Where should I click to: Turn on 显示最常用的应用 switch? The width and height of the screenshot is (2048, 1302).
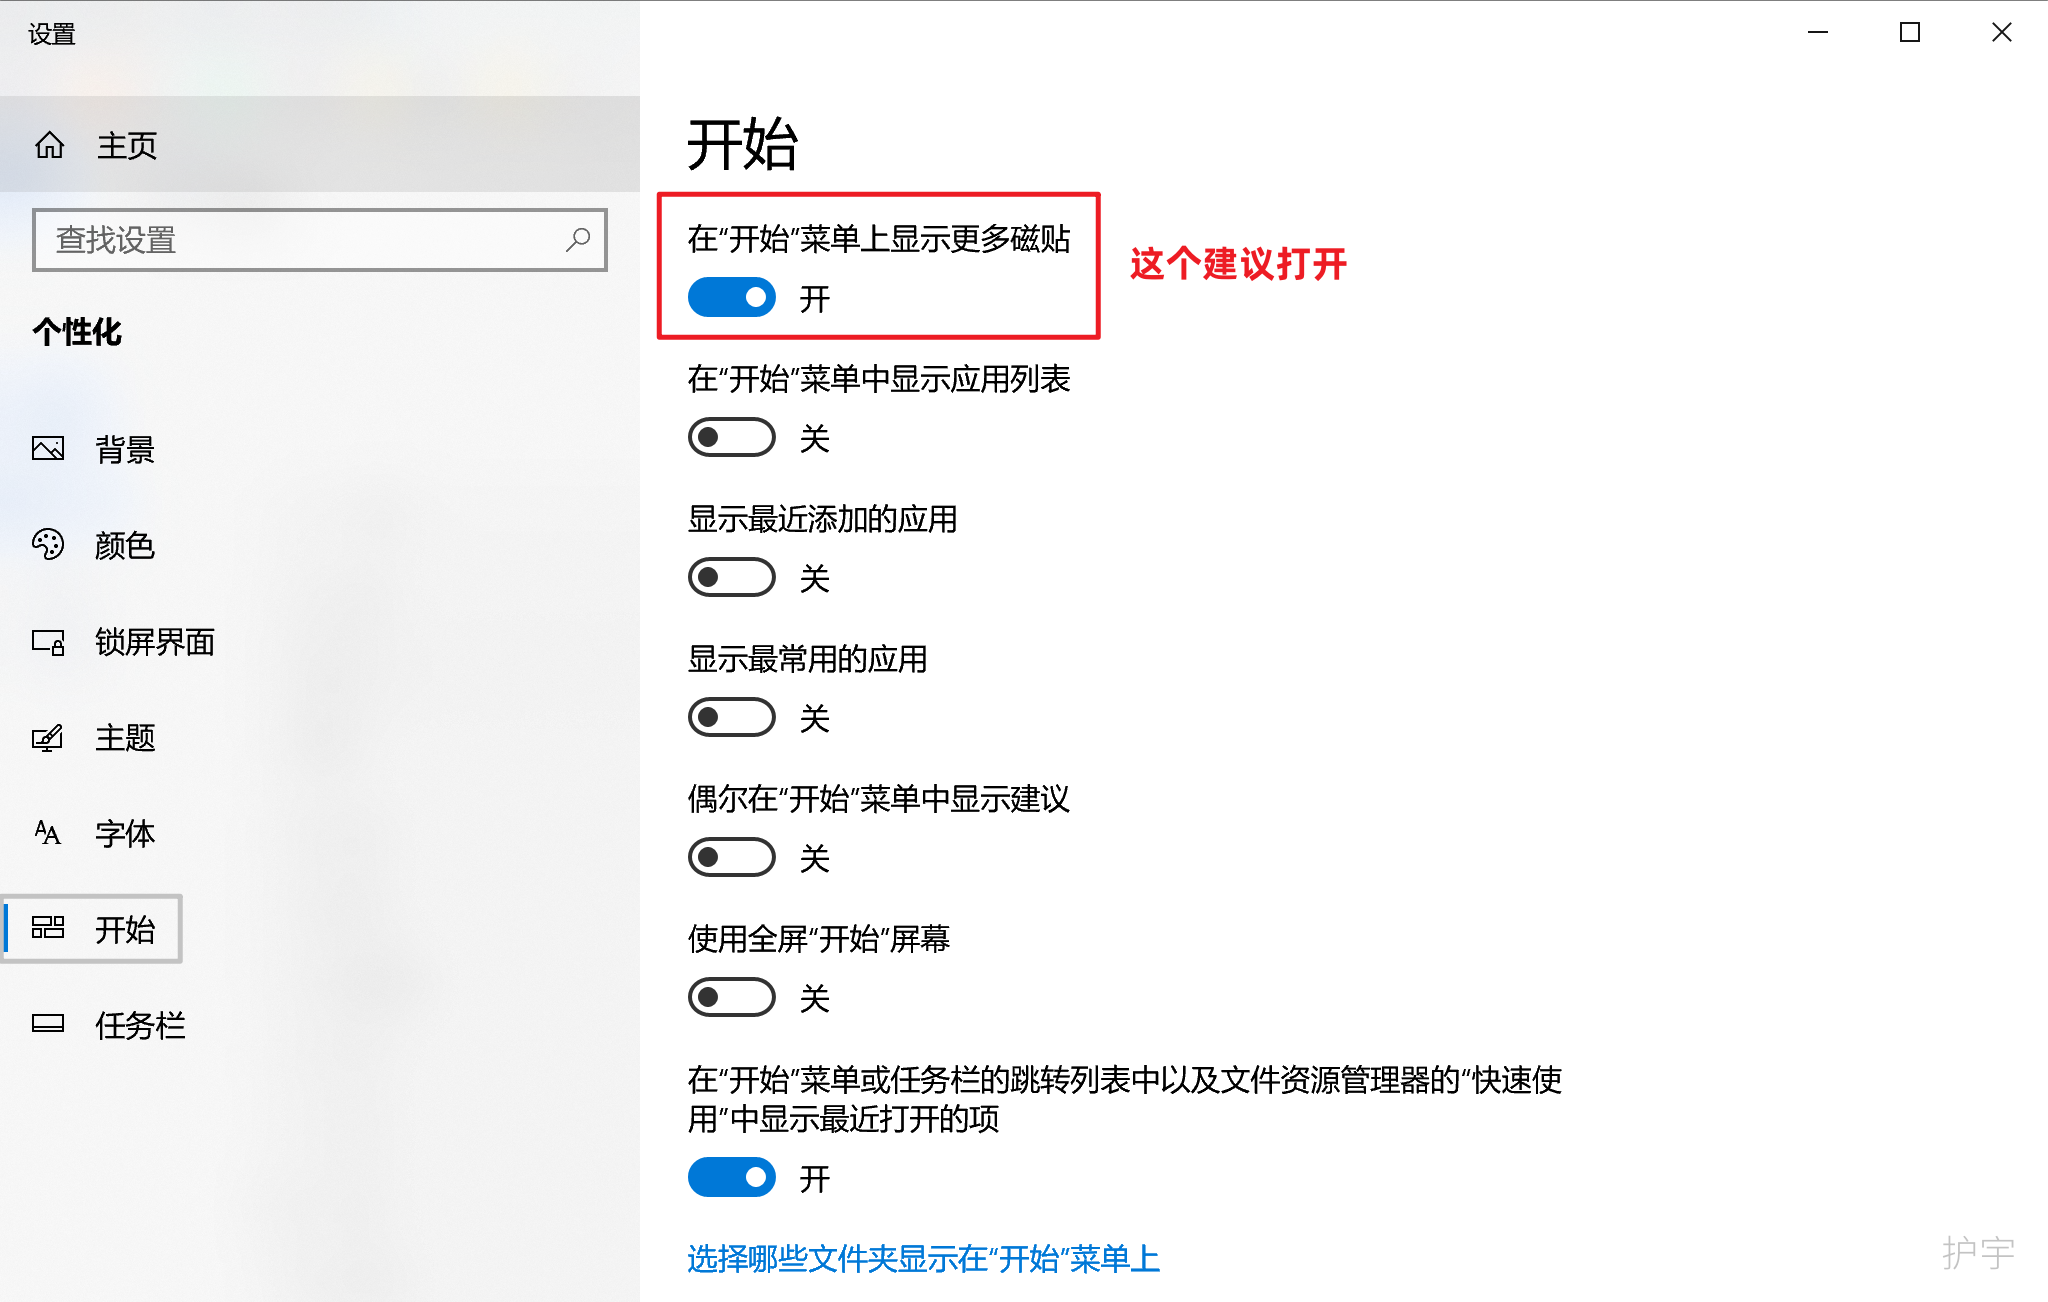(x=732, y=718)
